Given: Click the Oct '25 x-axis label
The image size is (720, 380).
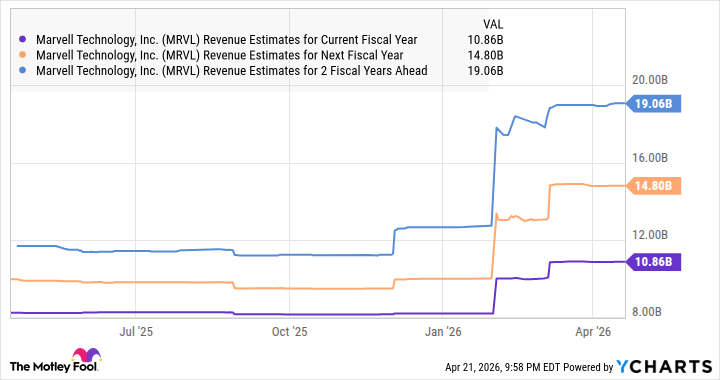Looking at the screenshot, I should pos(289,332).
